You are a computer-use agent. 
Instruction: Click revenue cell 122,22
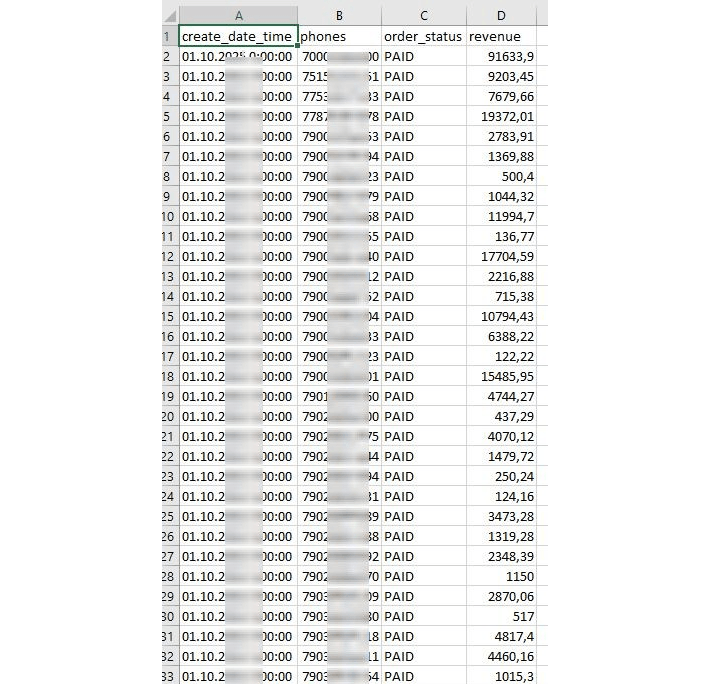coord(501,356)
